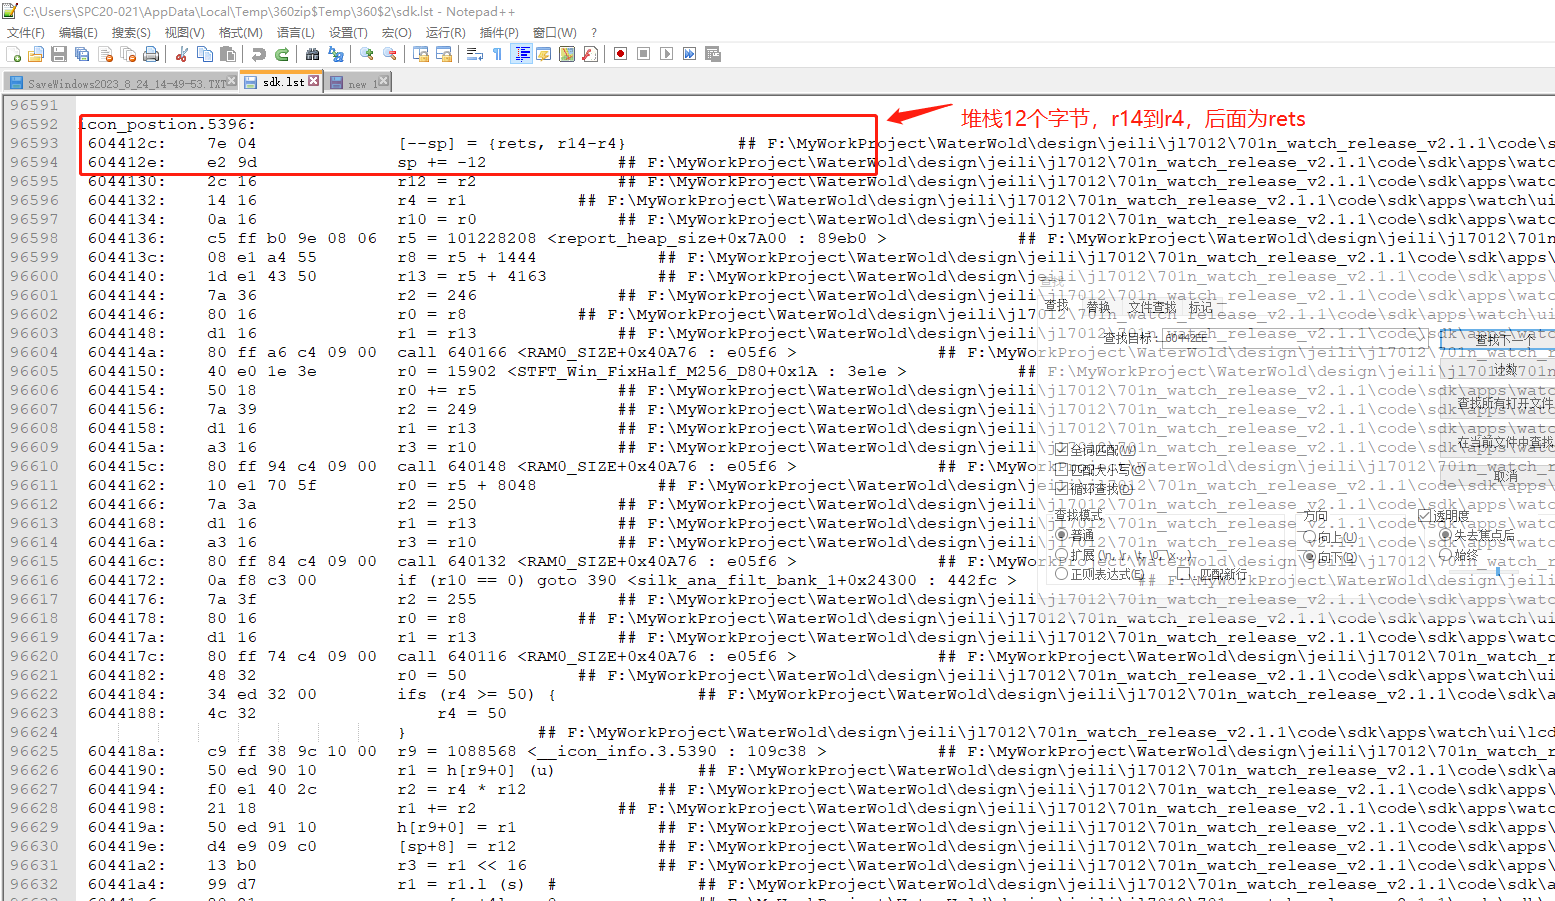This screenshot has width=1555, height=901.
Task: Close the sdk.lst tab
Action: (x=314, y=81)
